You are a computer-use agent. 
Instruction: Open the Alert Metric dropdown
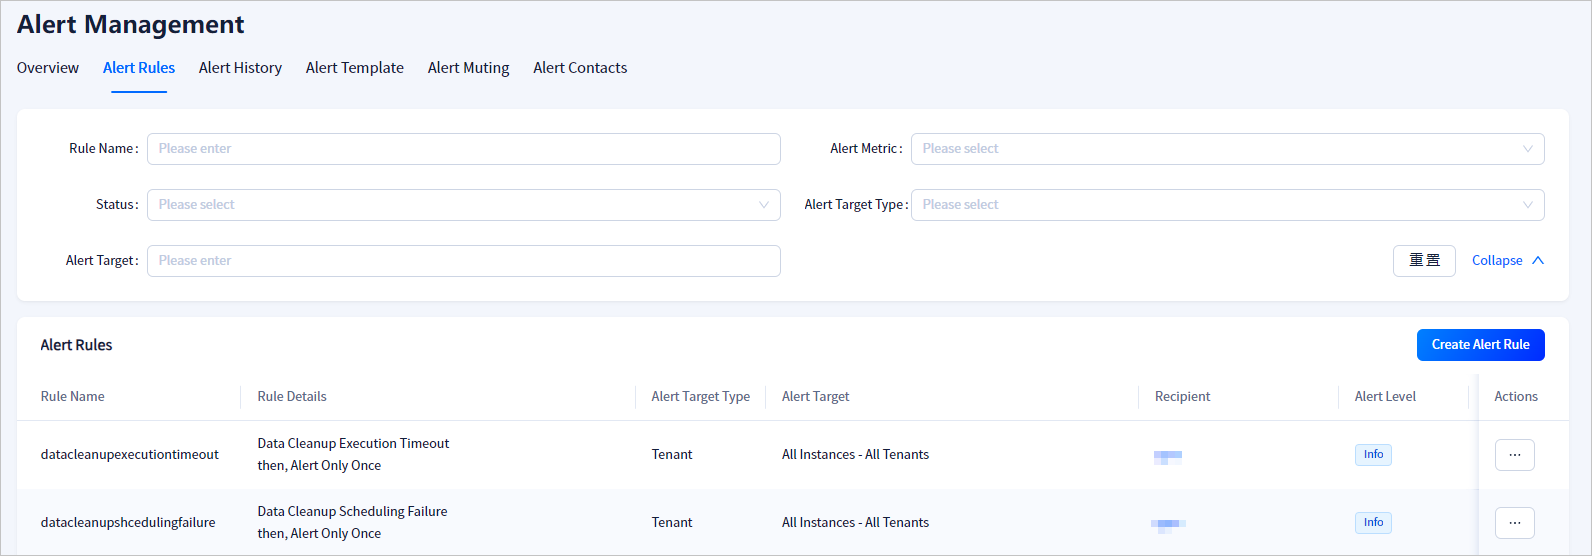(1227, 149)
